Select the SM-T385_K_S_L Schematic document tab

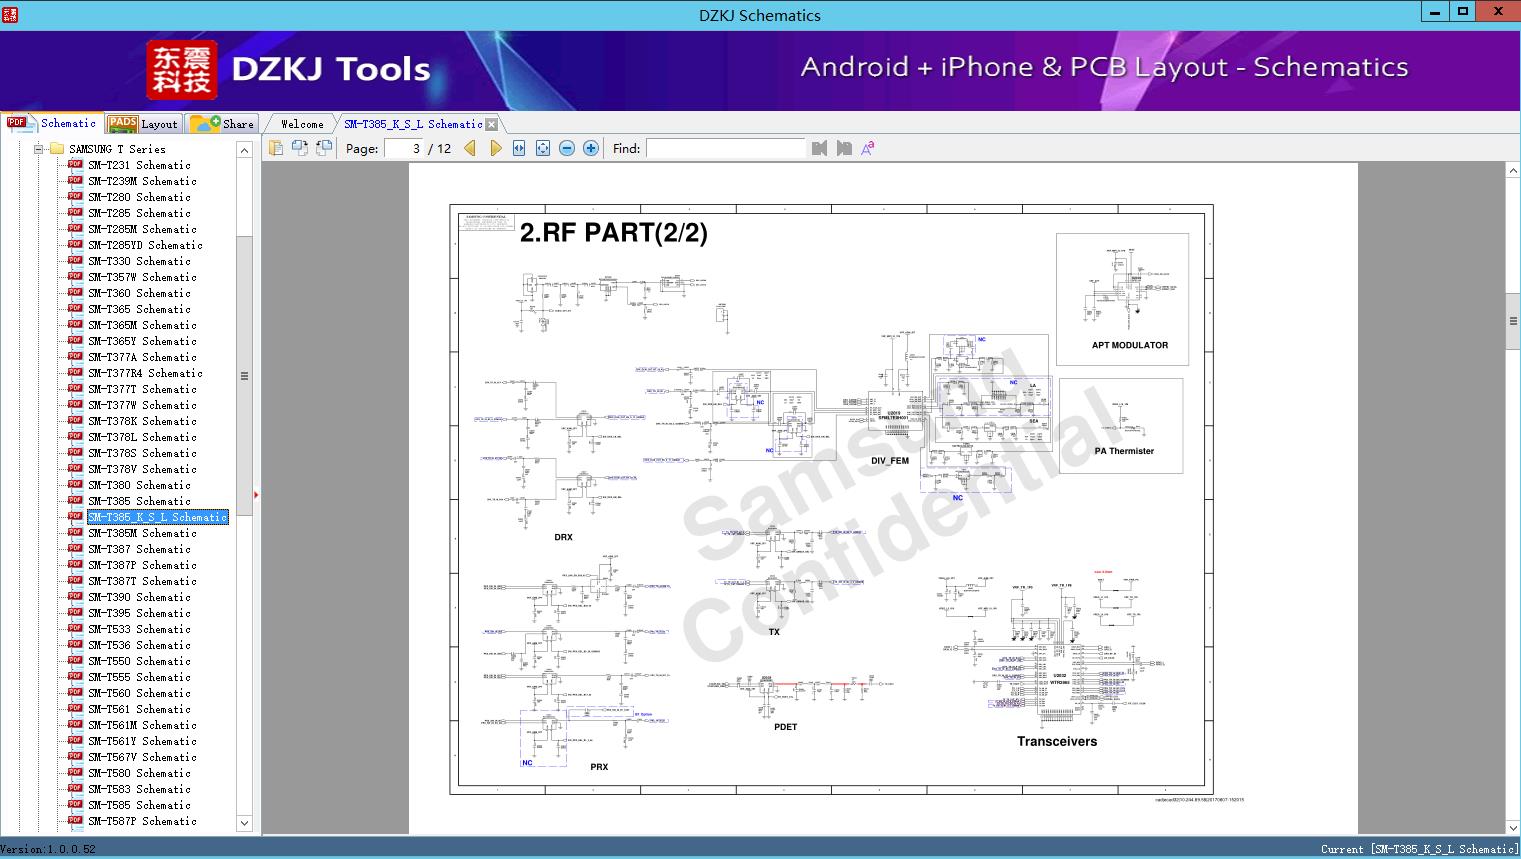point(413,124)
